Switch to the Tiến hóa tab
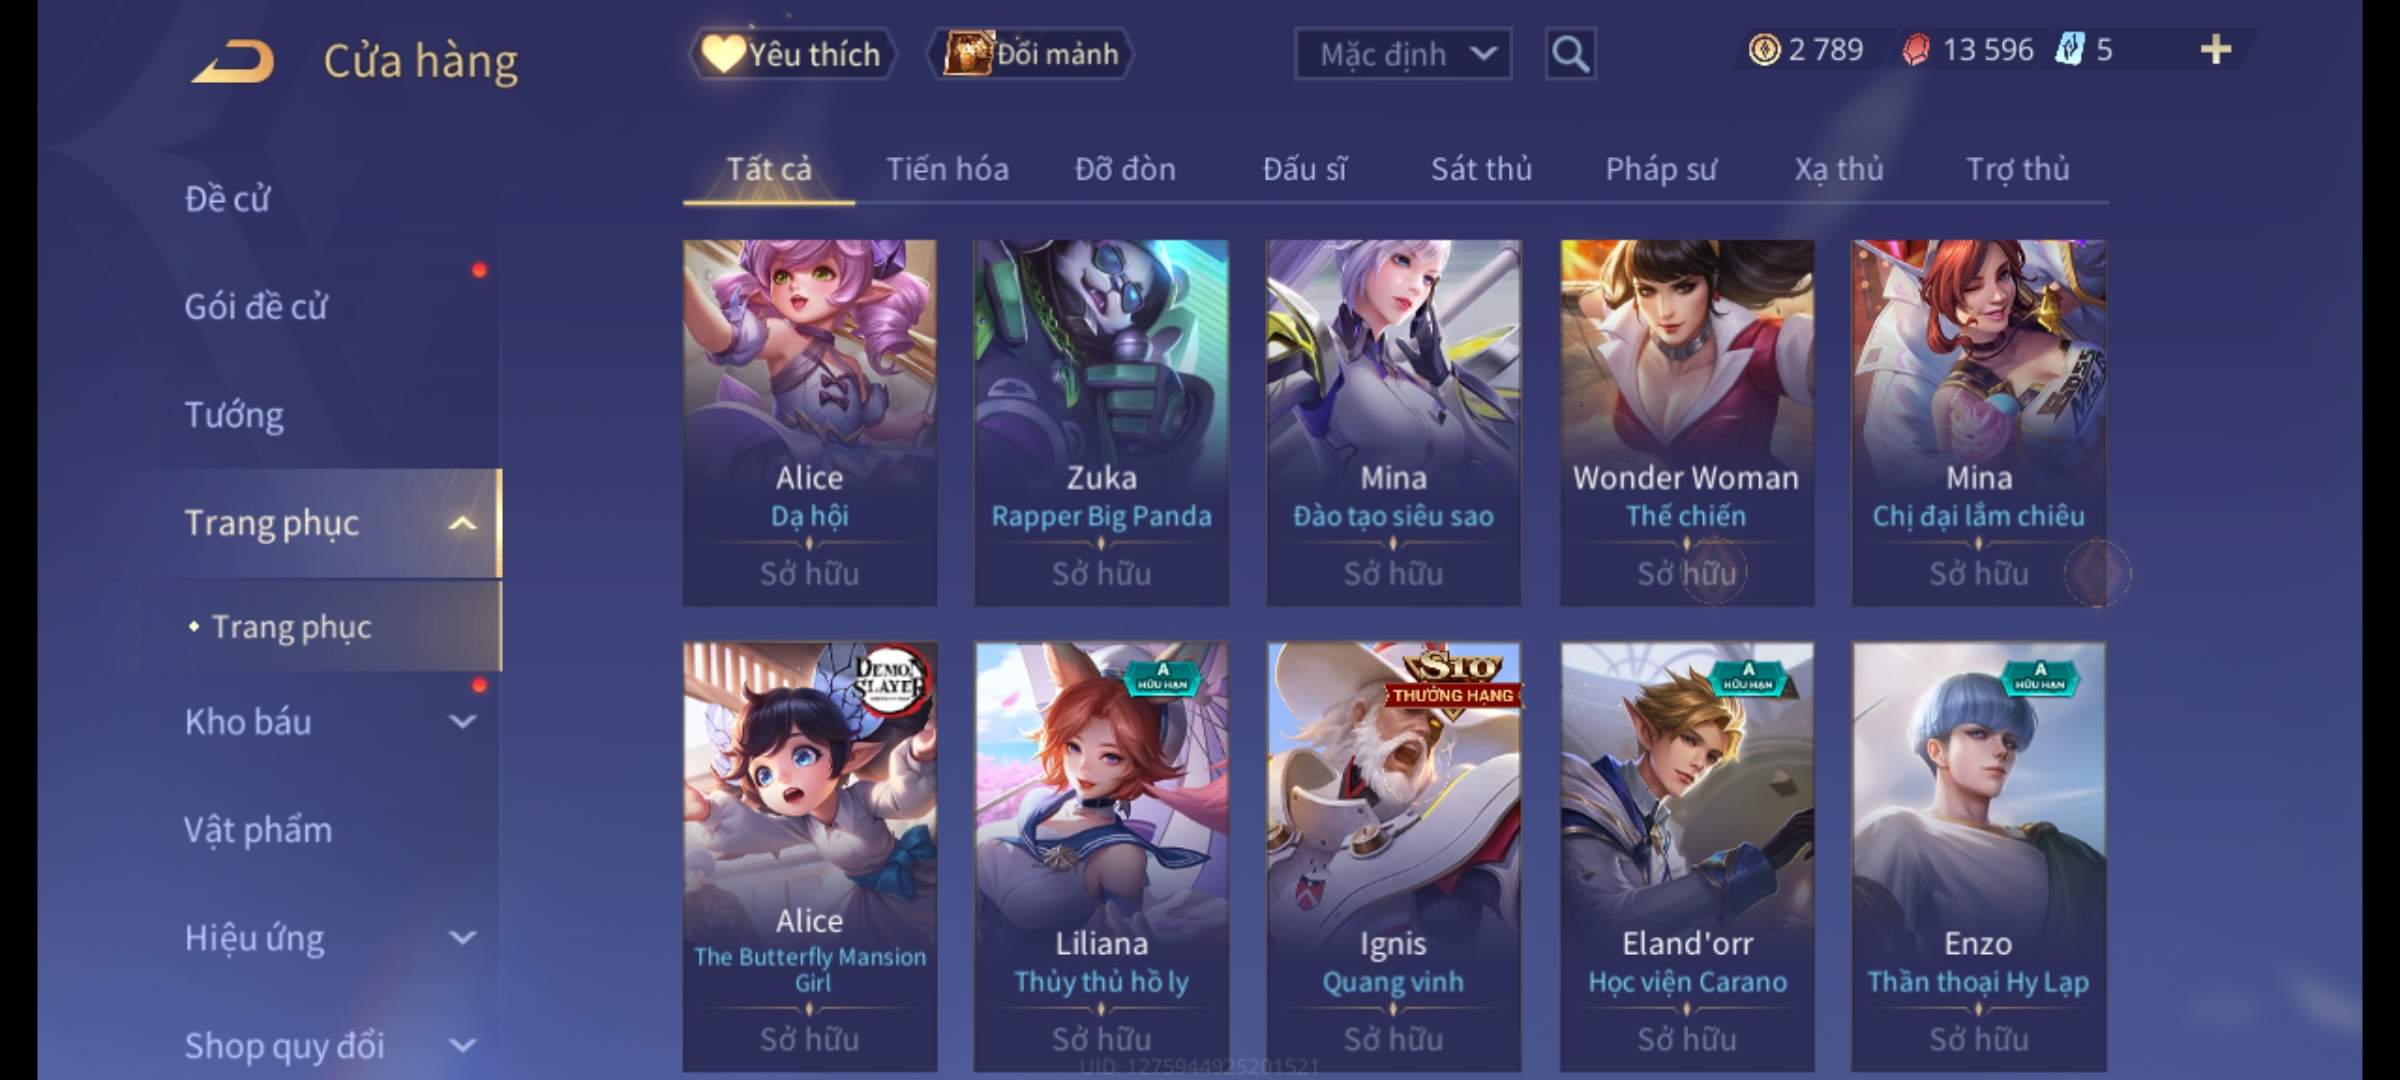 (947, 169)
